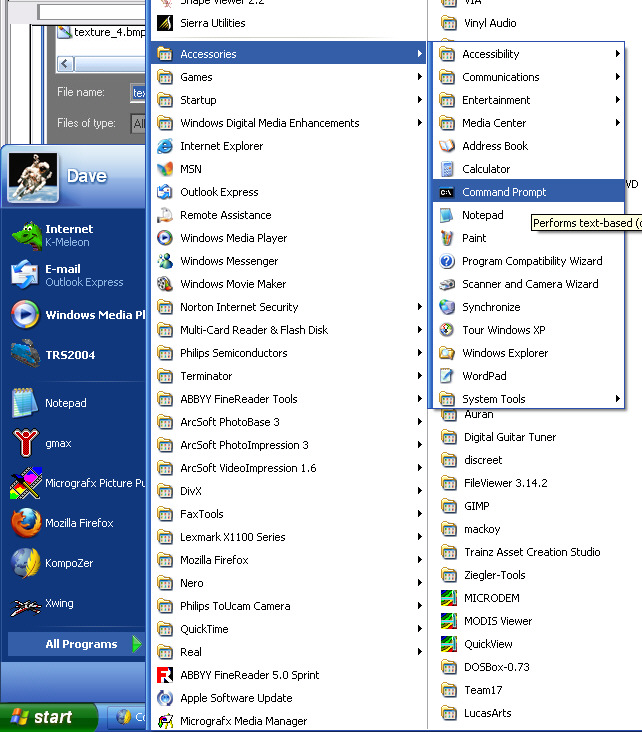Expand Communications submenu arrow
Screen dimensions: 642x732
[618, 77]
